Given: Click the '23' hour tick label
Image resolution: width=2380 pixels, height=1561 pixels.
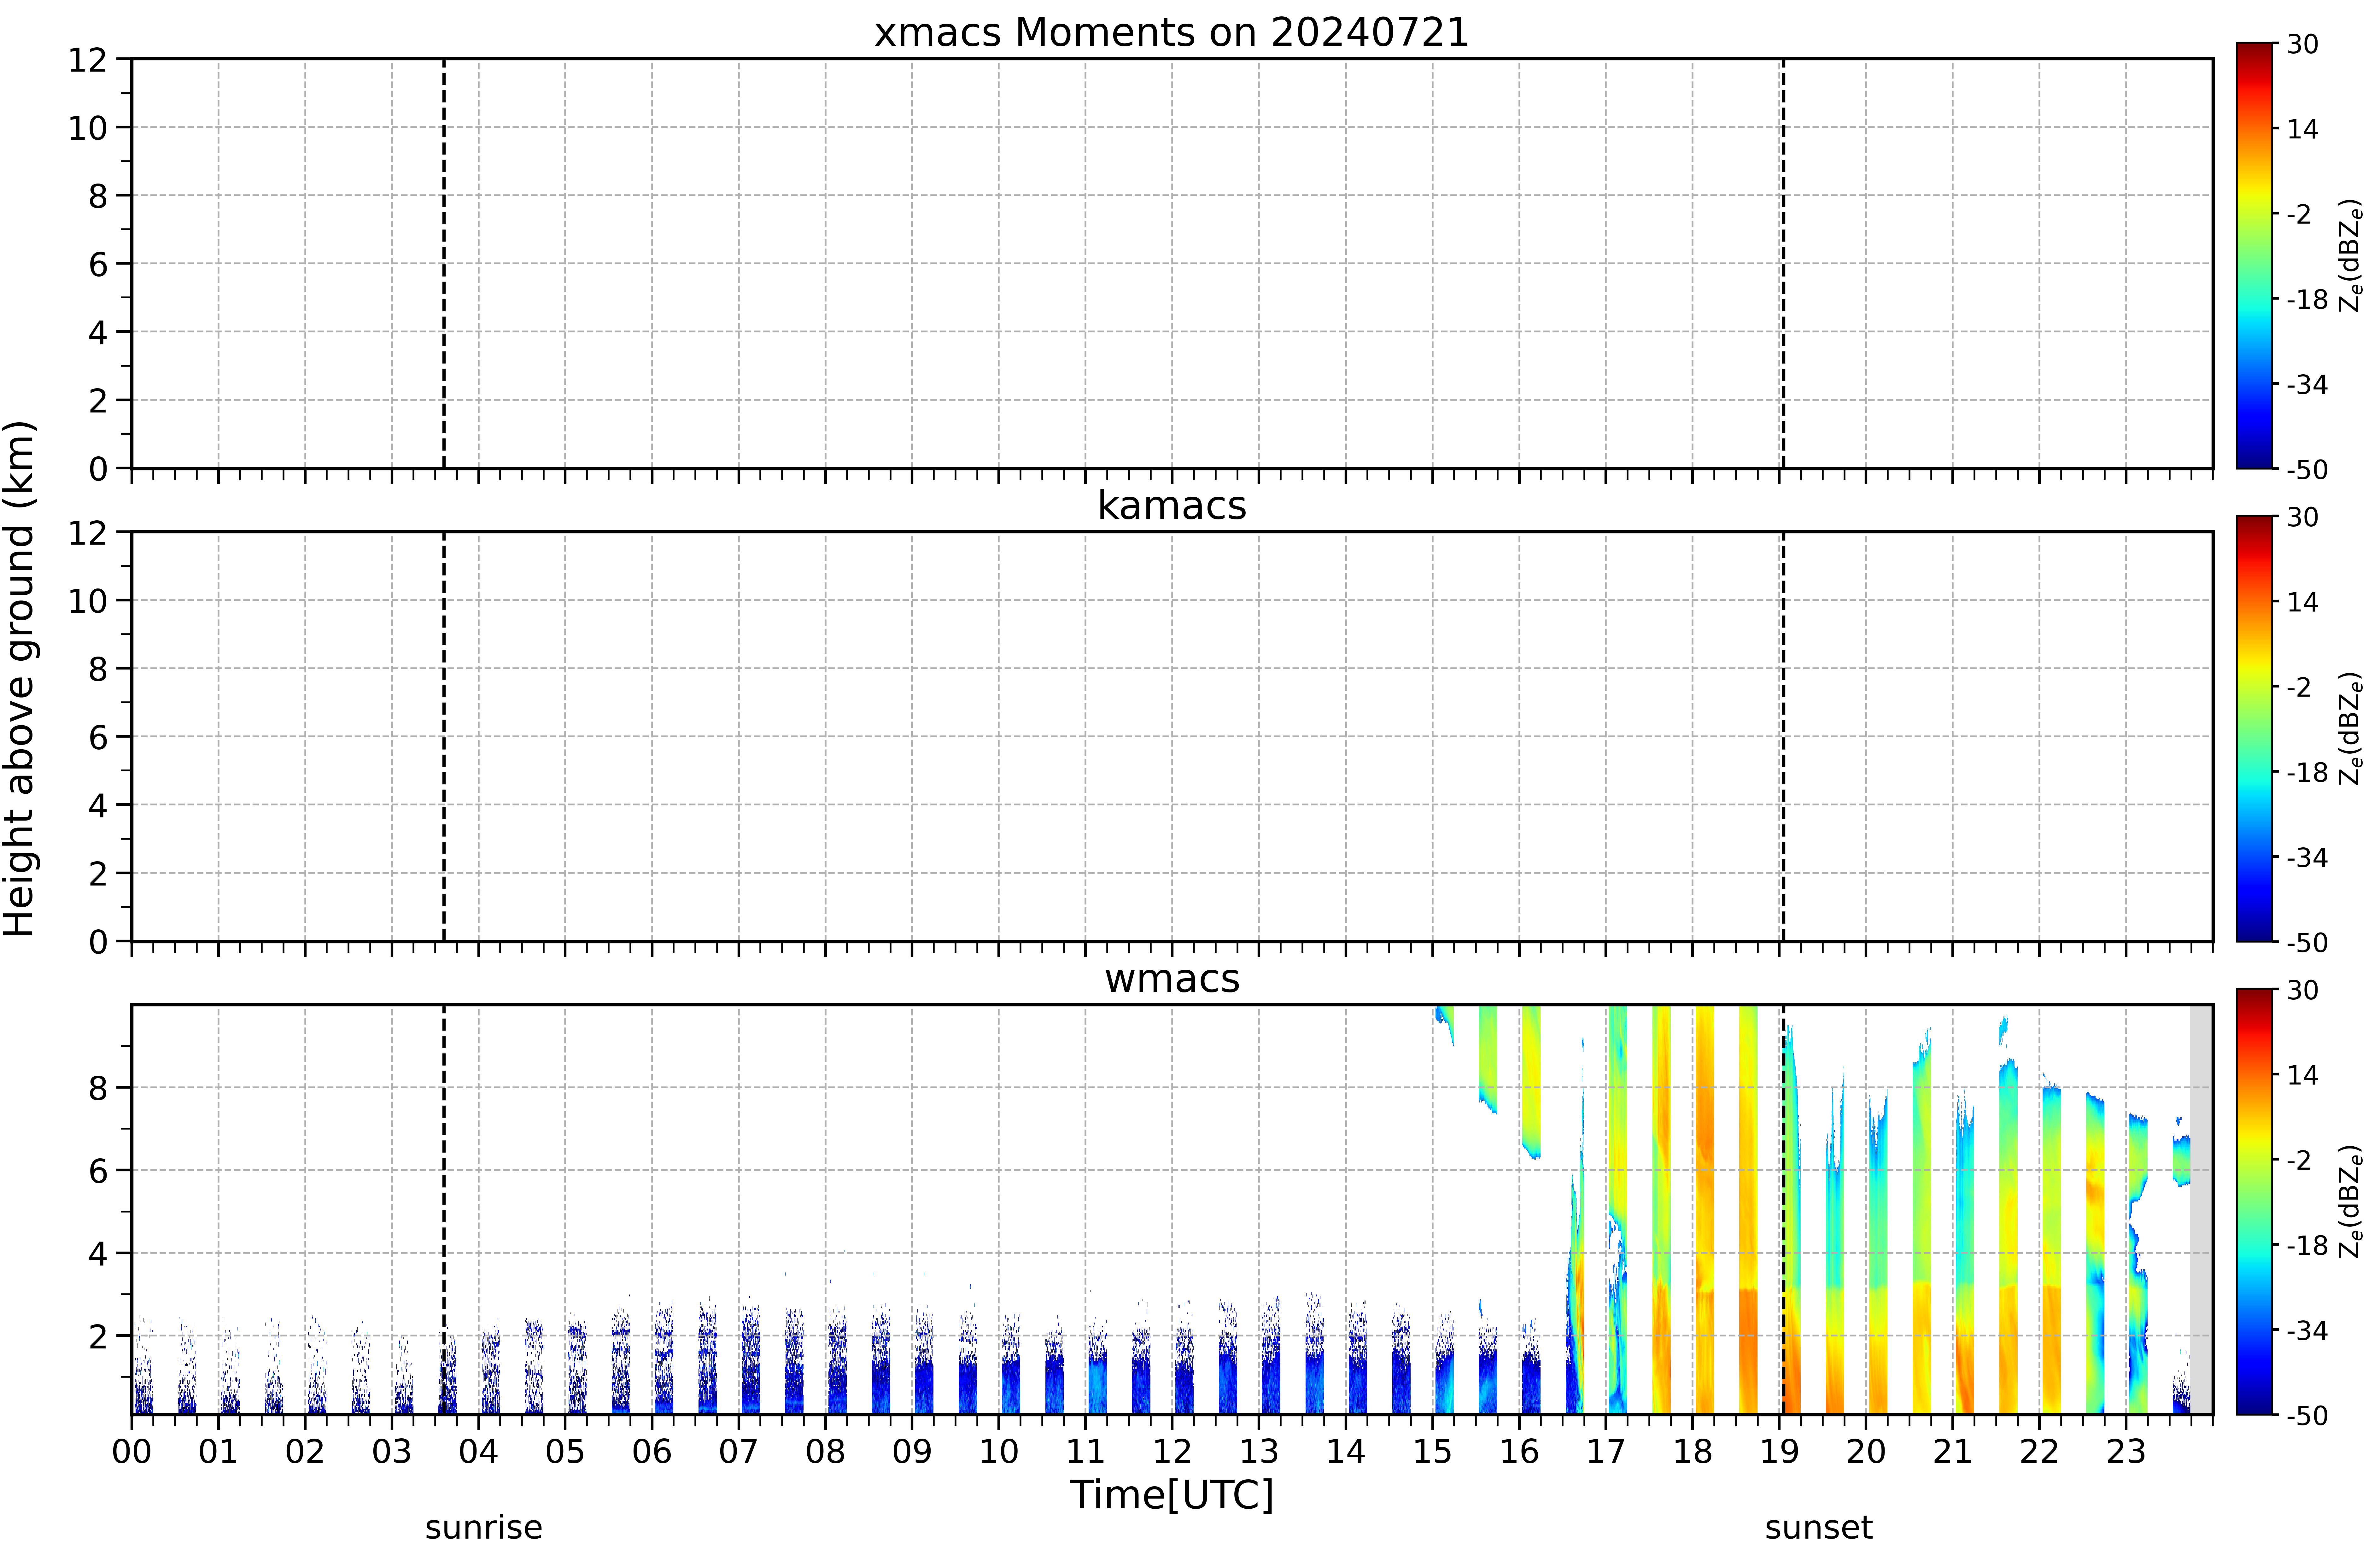Looking at the screenshot, I should point(2126,1451).
